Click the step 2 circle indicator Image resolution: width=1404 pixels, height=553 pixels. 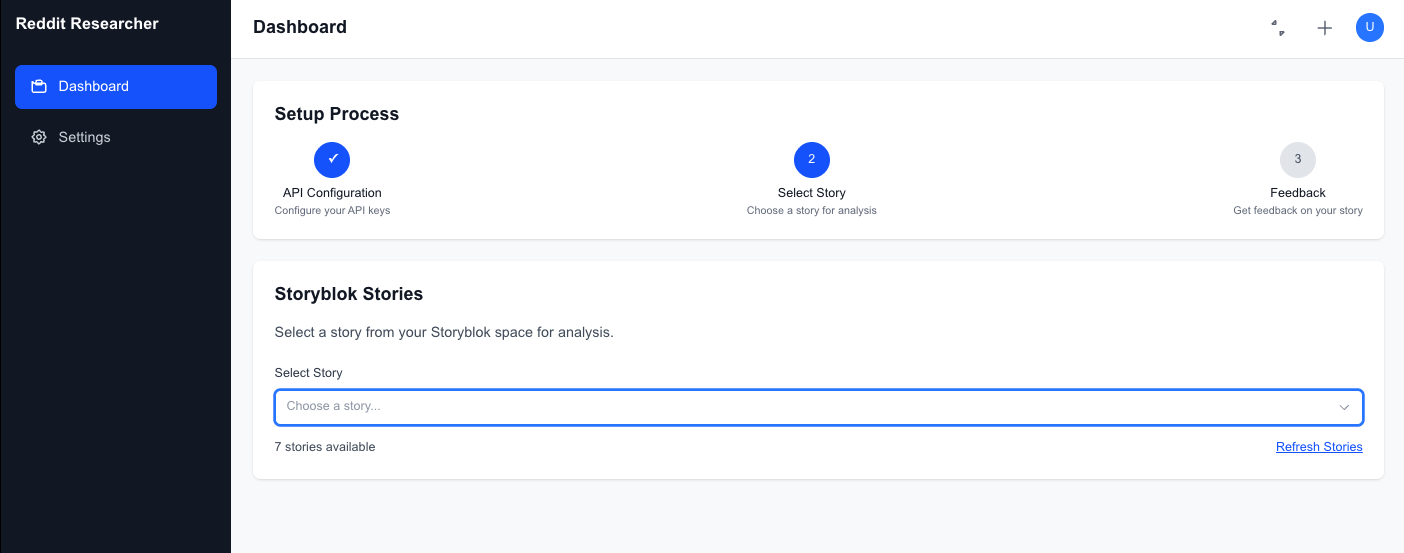tap(811, 159)
